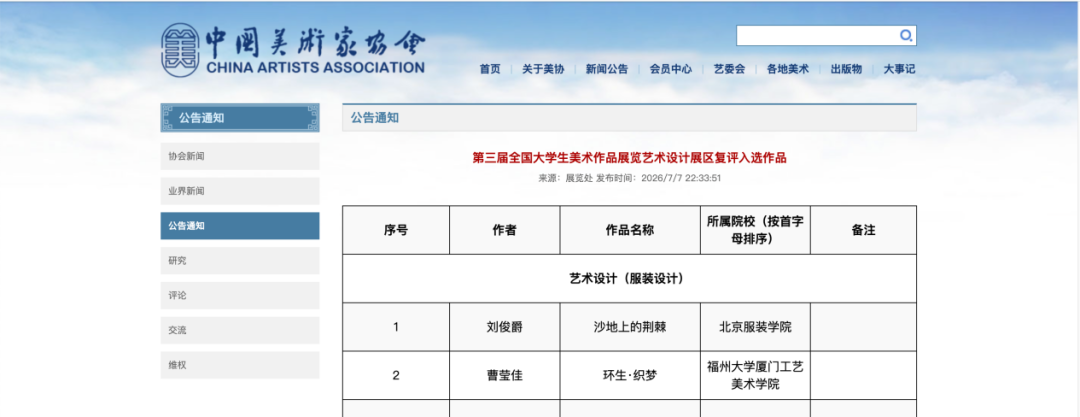Click school cell 福州大学厦门工艺美术学院

click(756, 376)
